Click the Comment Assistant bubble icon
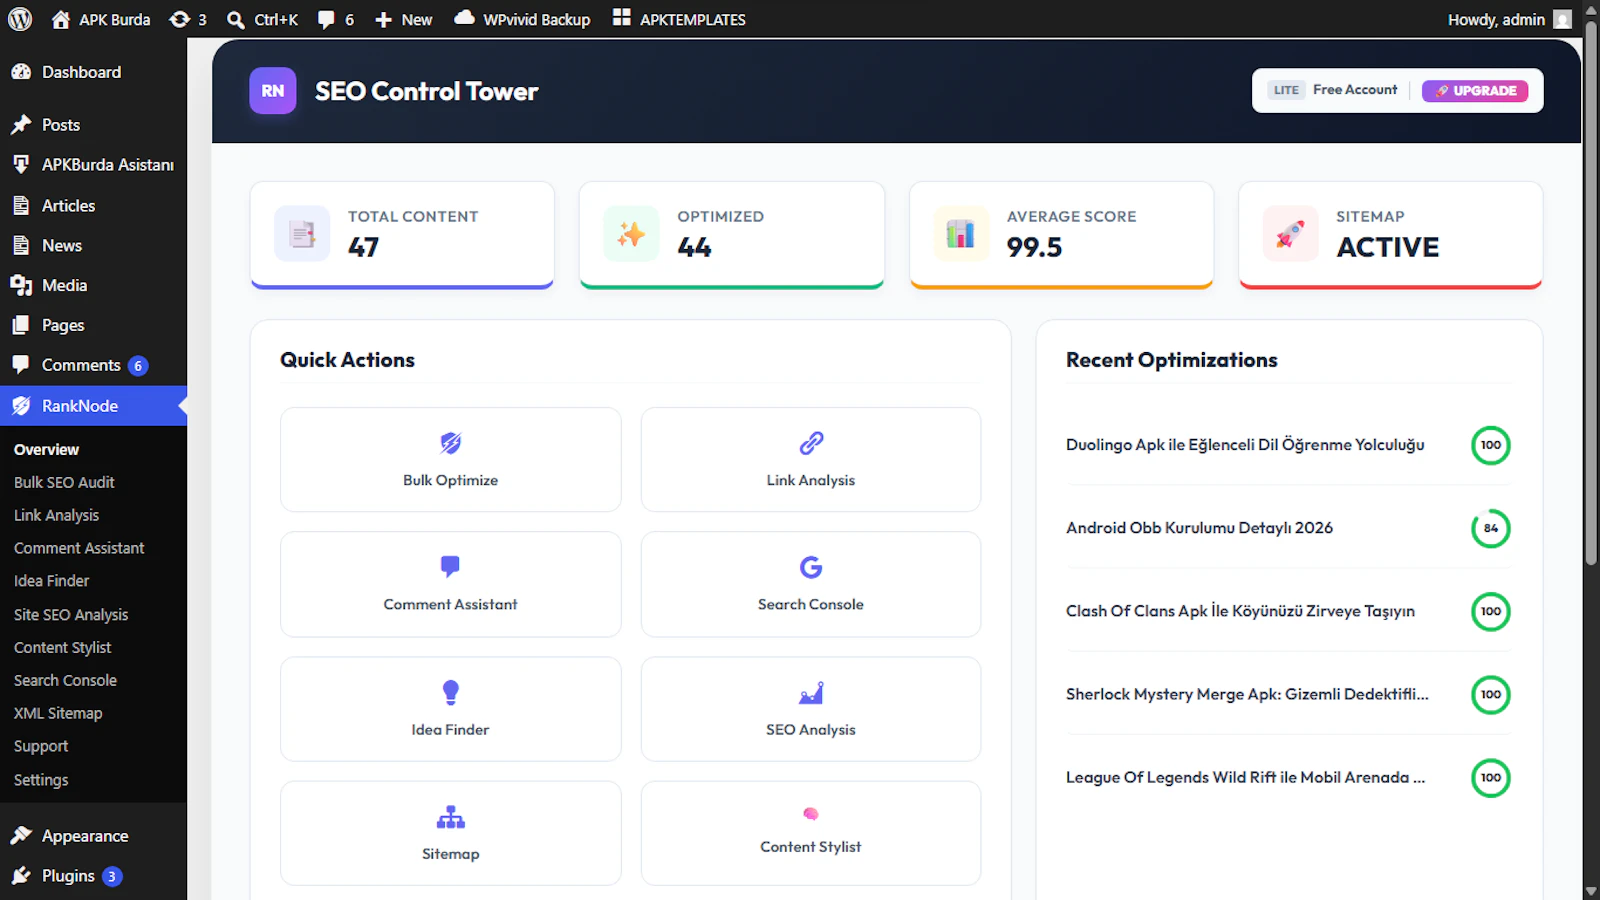 coord(451,567)
